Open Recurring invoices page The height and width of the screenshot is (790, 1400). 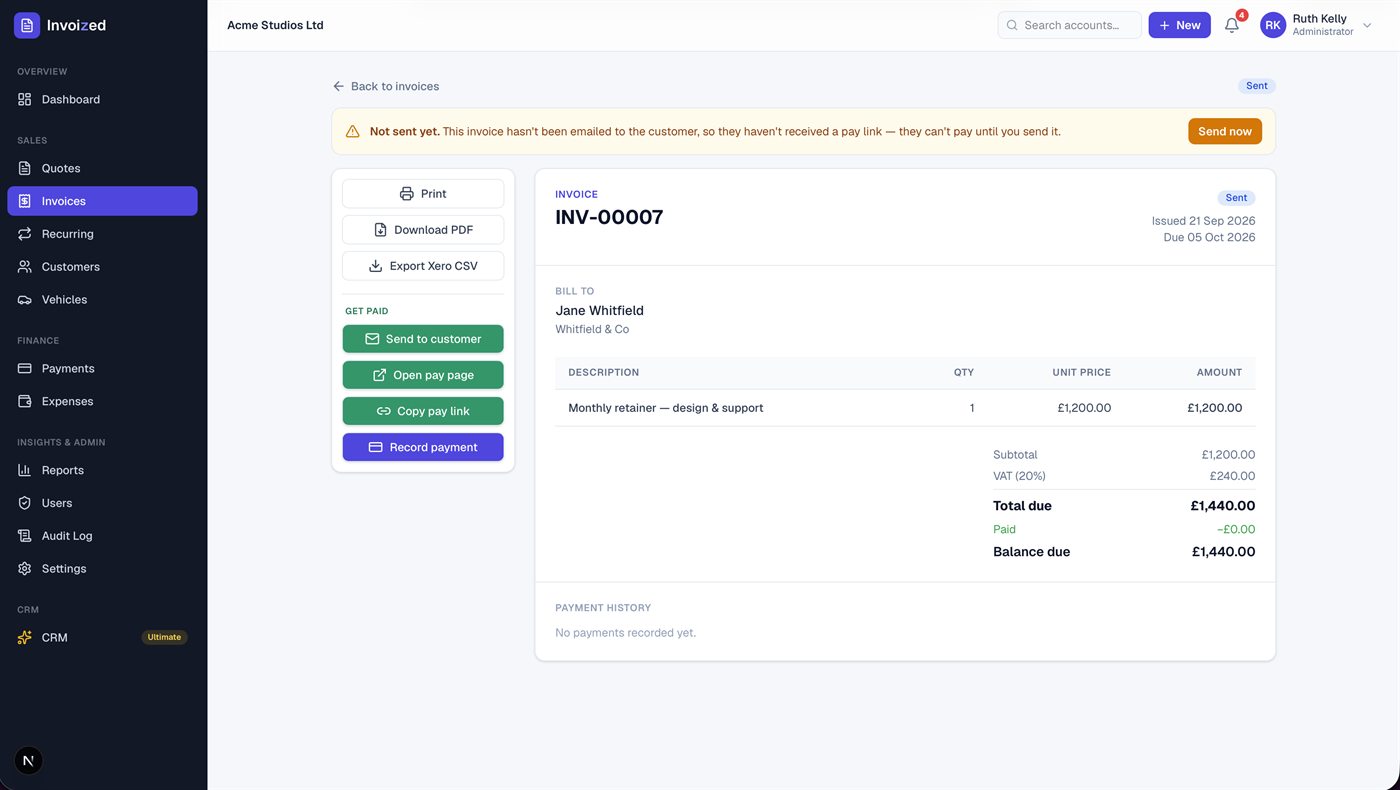102,234
